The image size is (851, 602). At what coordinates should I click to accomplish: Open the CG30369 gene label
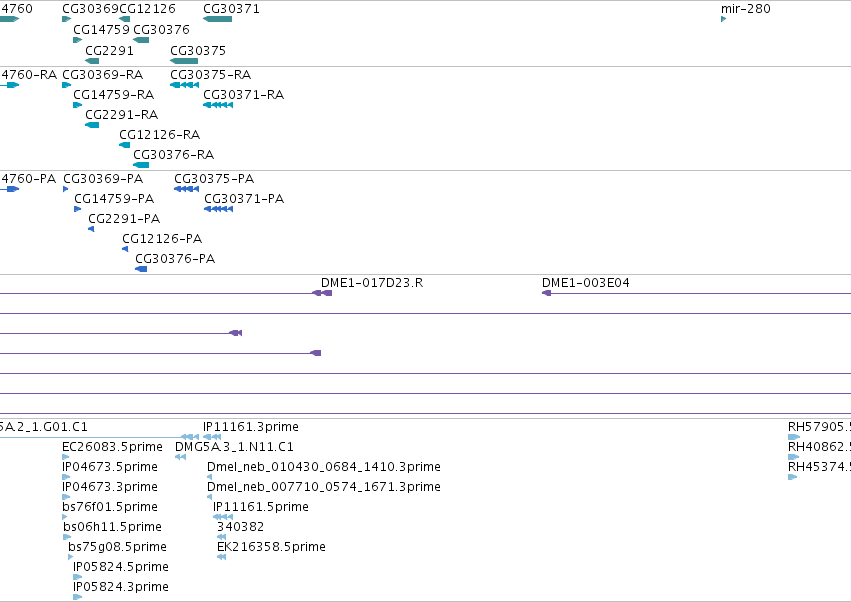click(x=90, y=9)
